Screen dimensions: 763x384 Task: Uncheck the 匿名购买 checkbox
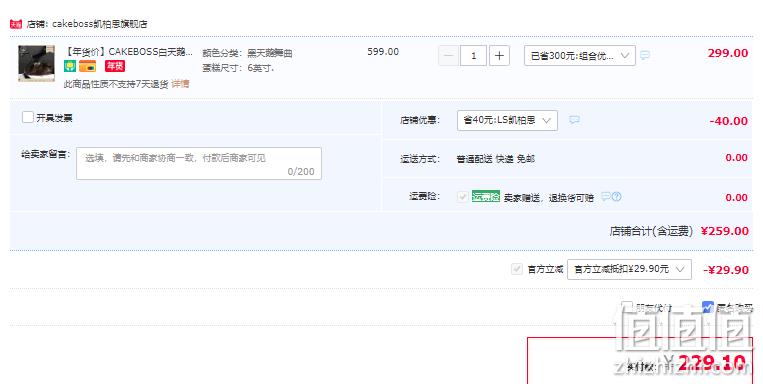708,307
